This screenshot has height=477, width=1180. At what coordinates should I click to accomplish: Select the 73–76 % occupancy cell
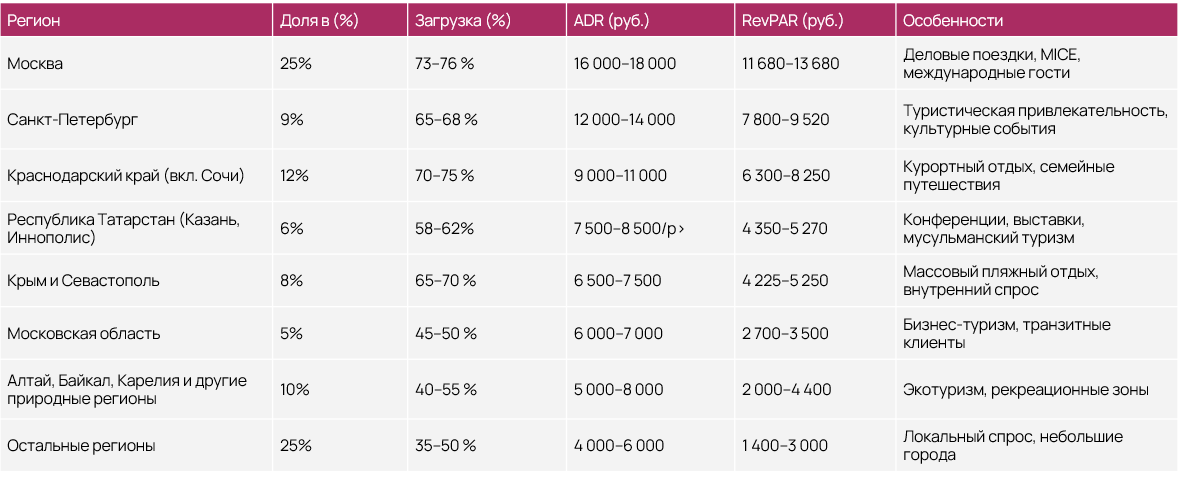click(445, 63)
